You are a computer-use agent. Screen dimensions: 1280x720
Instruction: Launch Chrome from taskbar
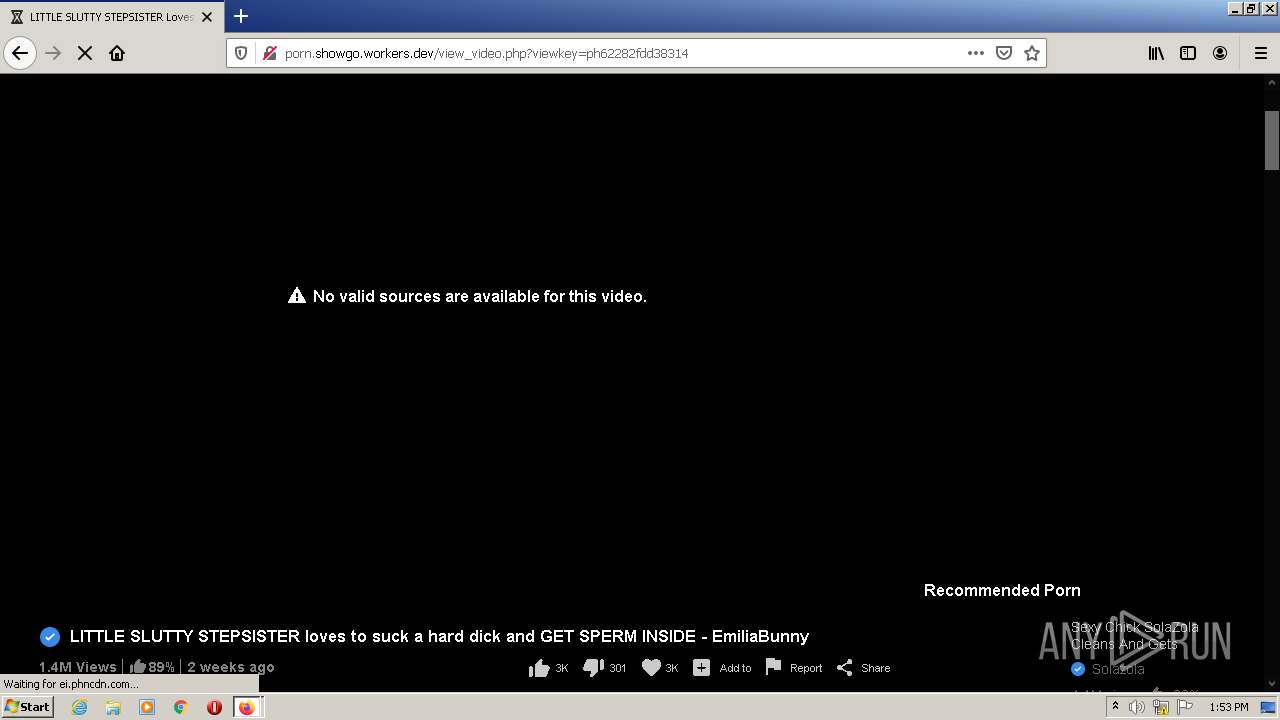(x=180, y=707)
